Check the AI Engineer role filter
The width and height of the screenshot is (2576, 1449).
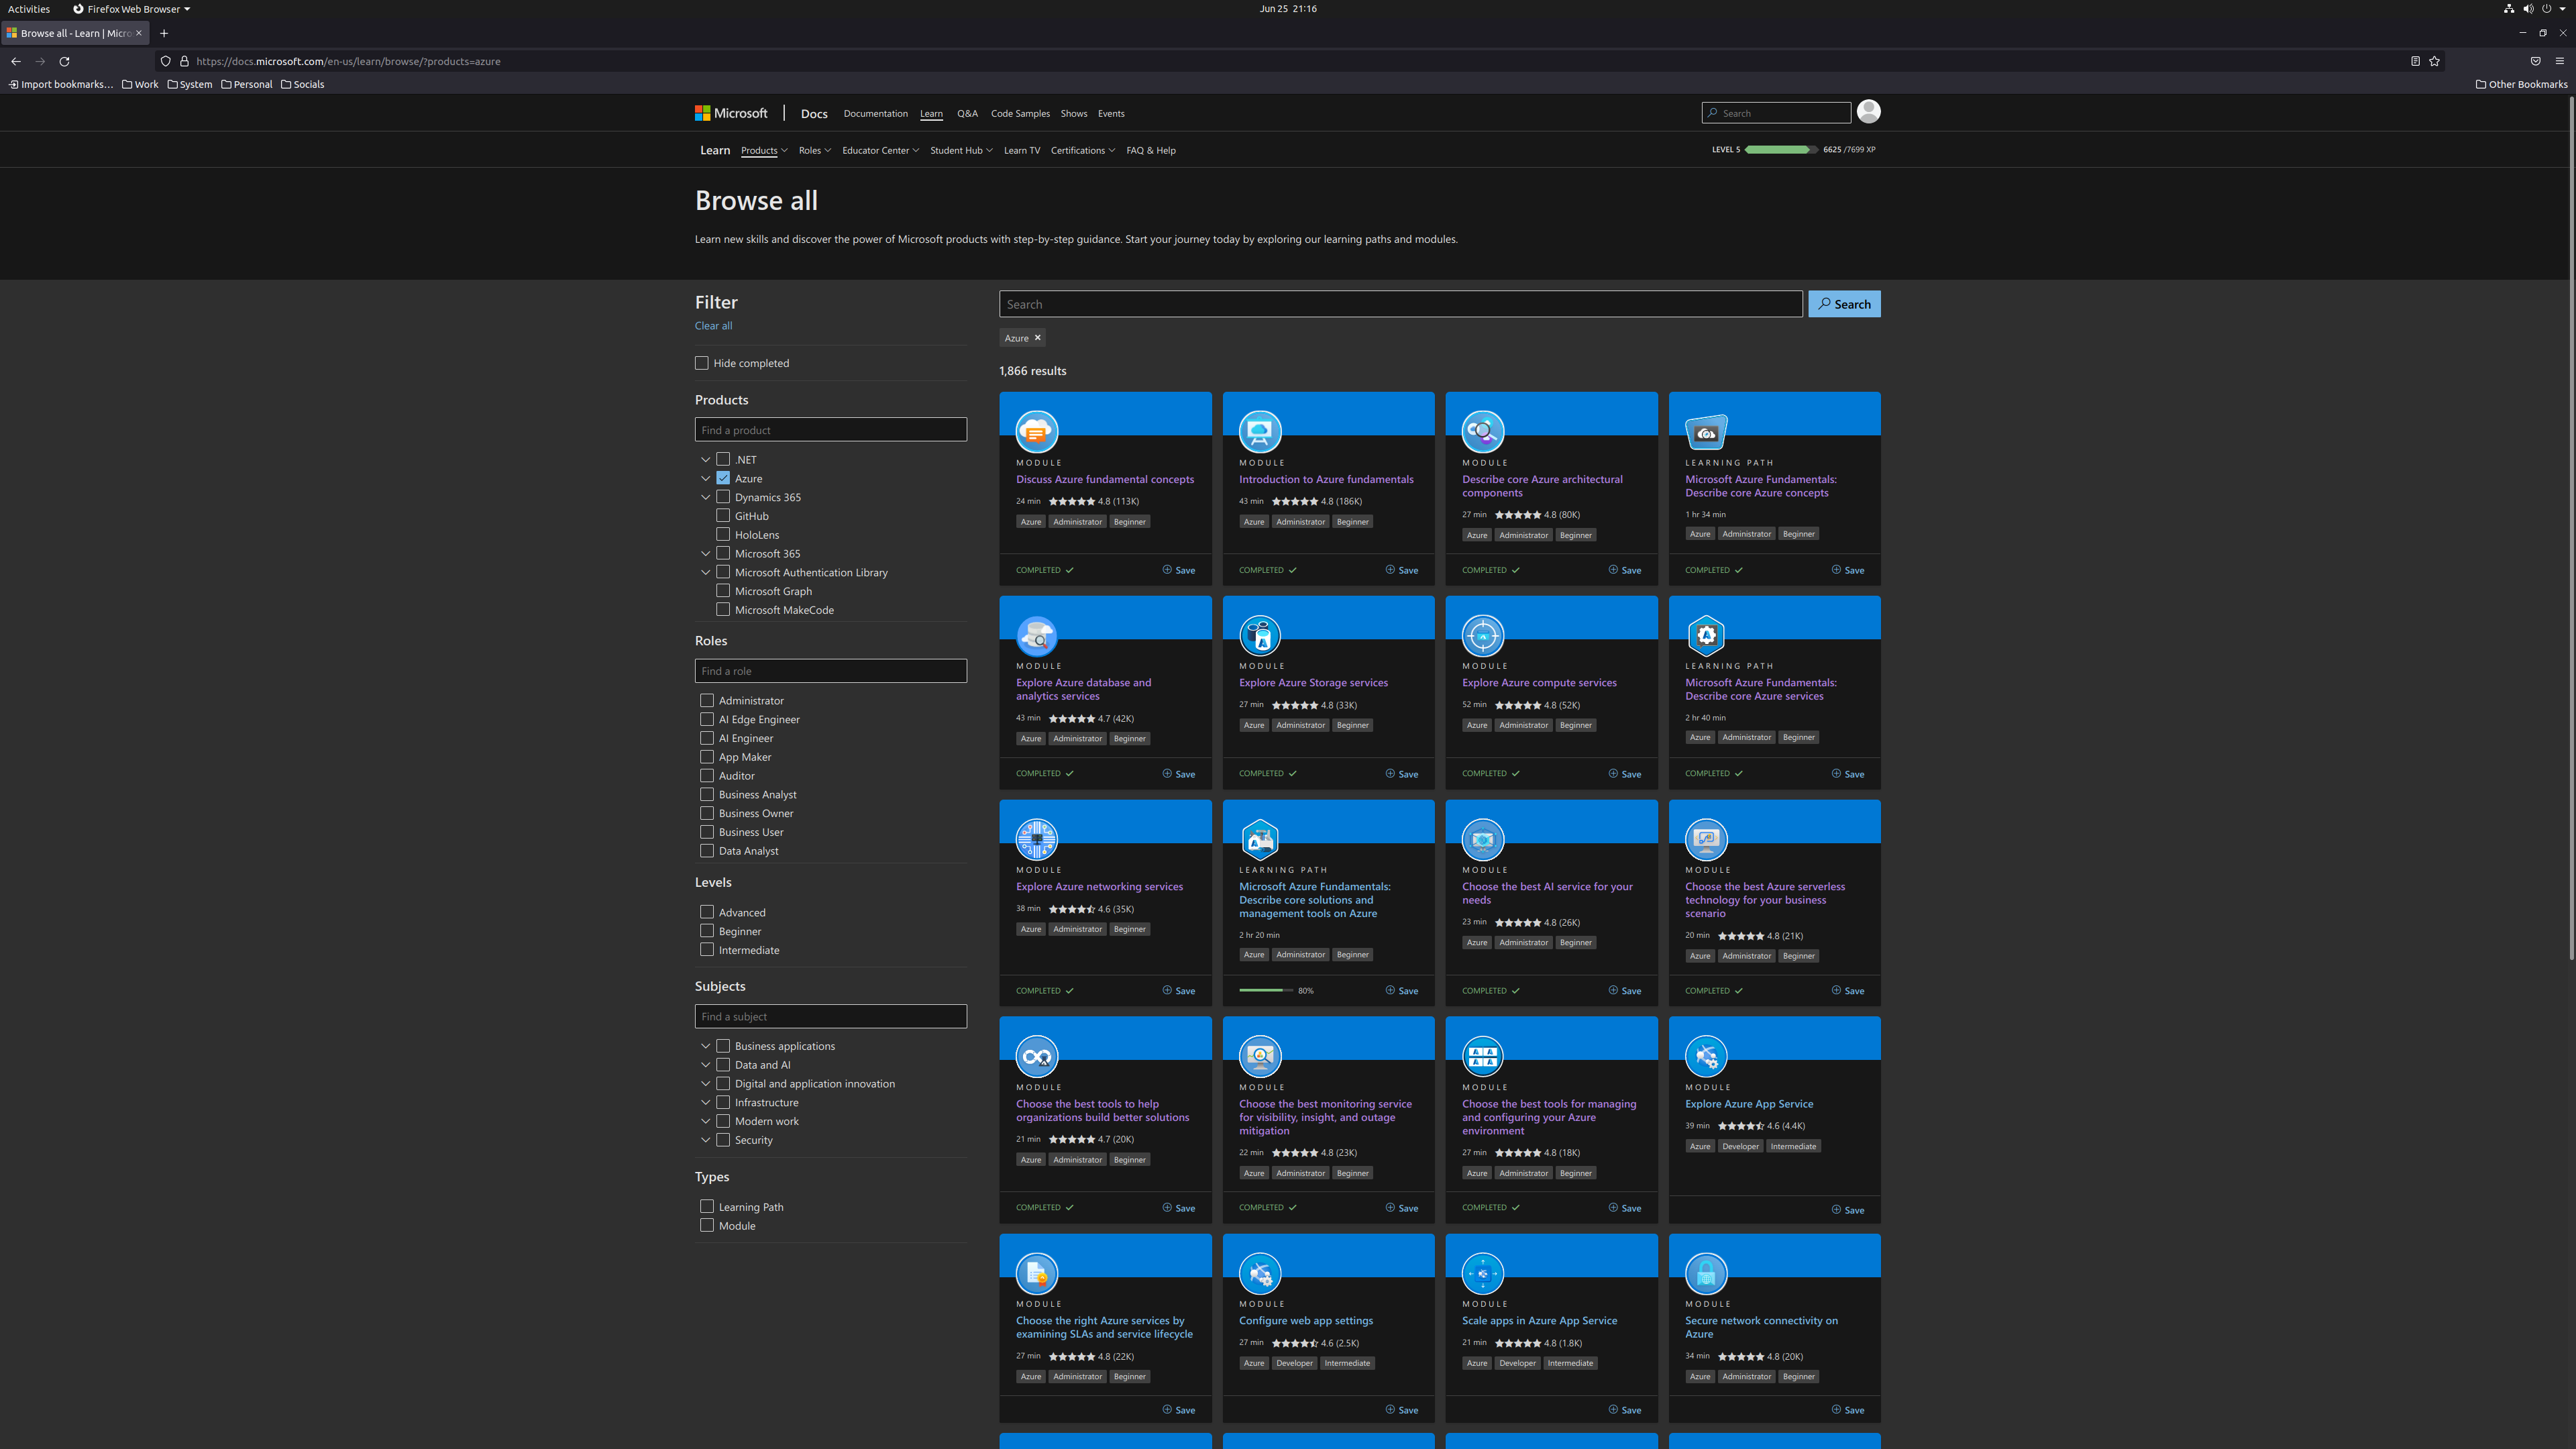707,738
